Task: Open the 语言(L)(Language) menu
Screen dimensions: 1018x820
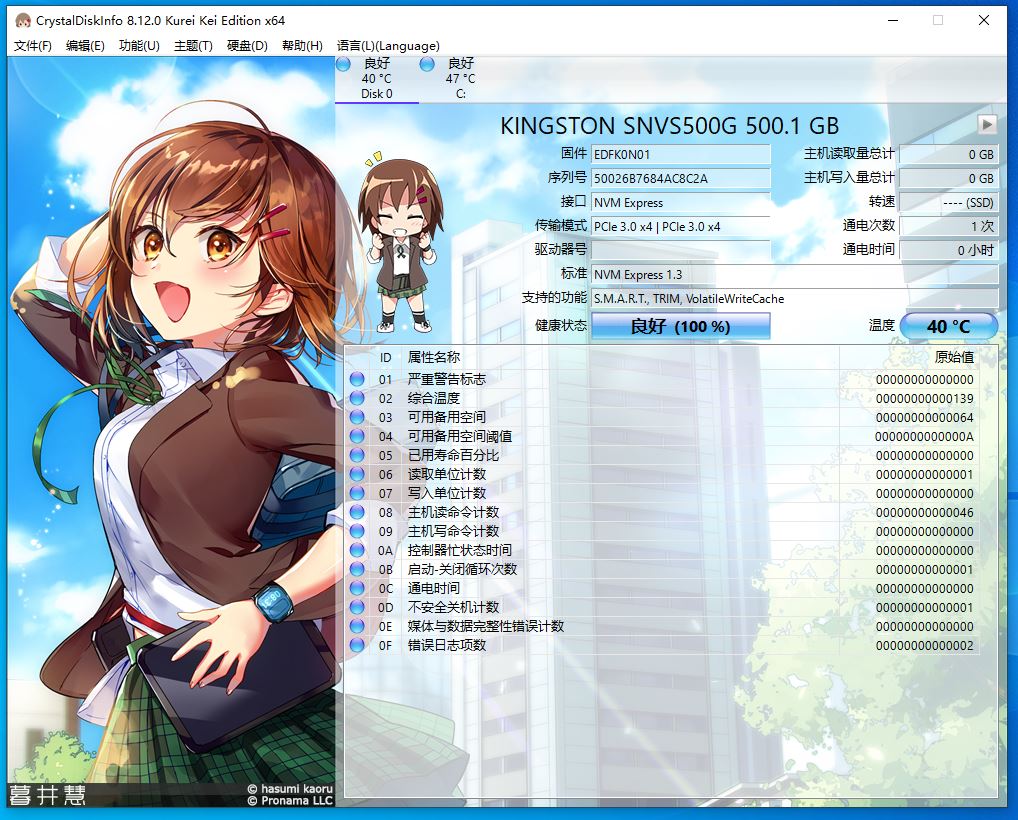Action: tap(388, 45)
